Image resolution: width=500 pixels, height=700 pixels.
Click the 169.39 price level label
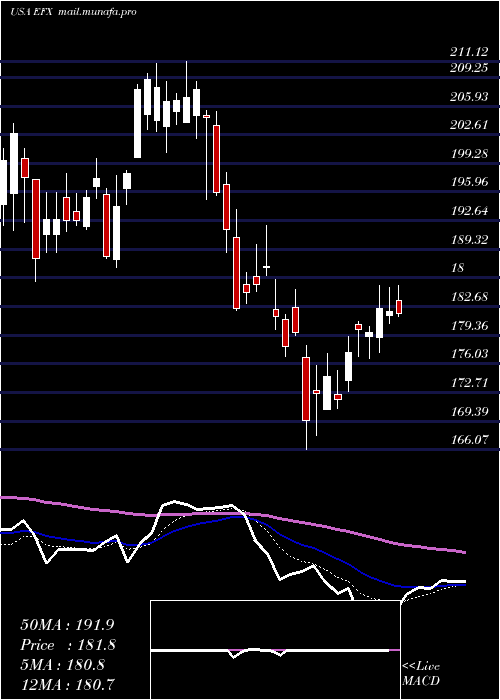(x=468, y=412)
